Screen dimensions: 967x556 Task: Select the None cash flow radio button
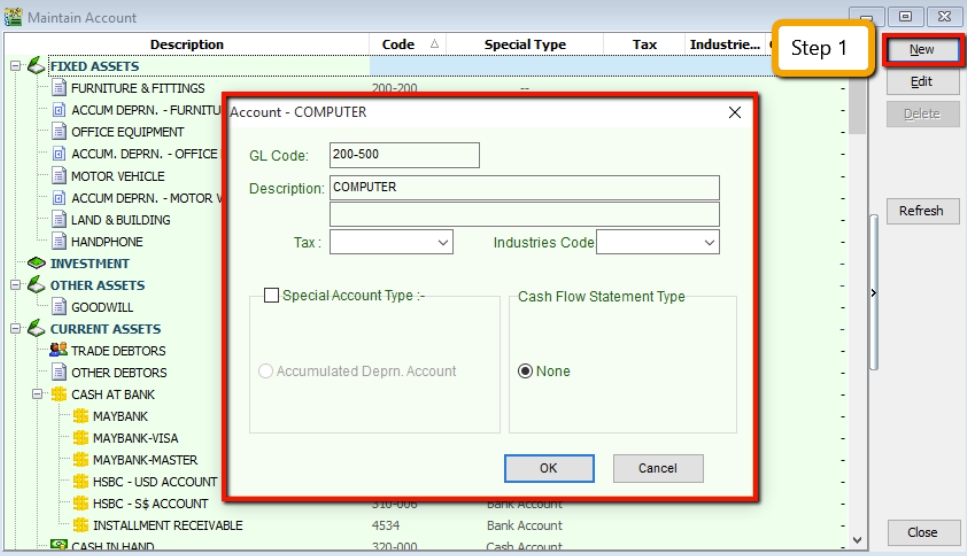click(525, 371)
